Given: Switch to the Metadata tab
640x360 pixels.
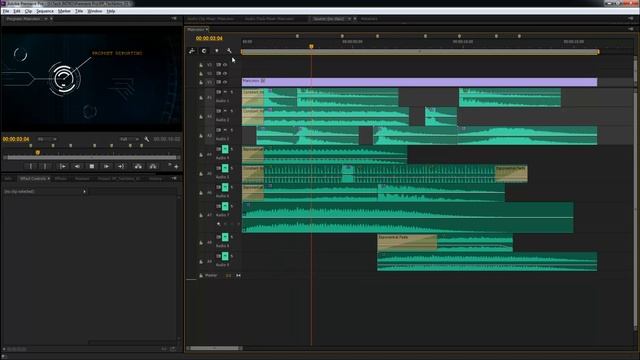Looking at the screenshot, I should [369, 19].
